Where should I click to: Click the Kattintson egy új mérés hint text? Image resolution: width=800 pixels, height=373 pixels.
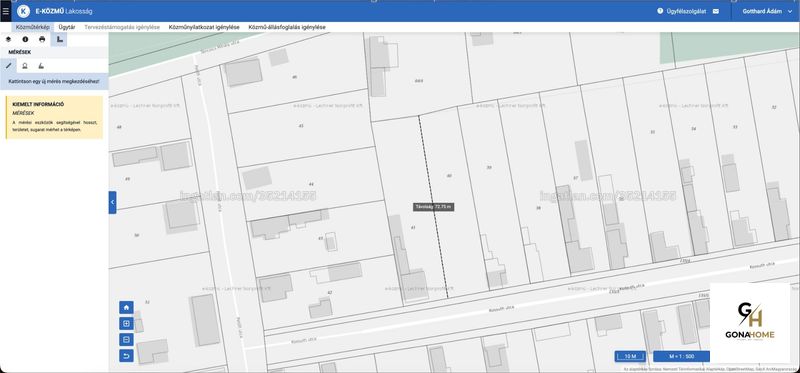tap(54, 81)
